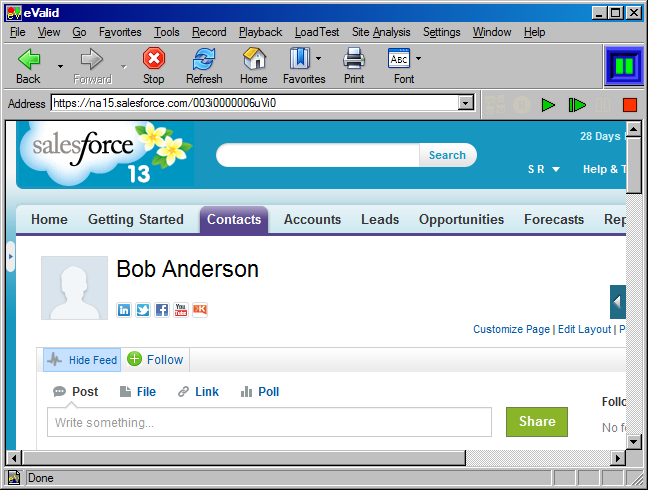Viewport: 648px width, 490px height.
Task: Open Bob Anderson's Klout icon
Action: 200,309
